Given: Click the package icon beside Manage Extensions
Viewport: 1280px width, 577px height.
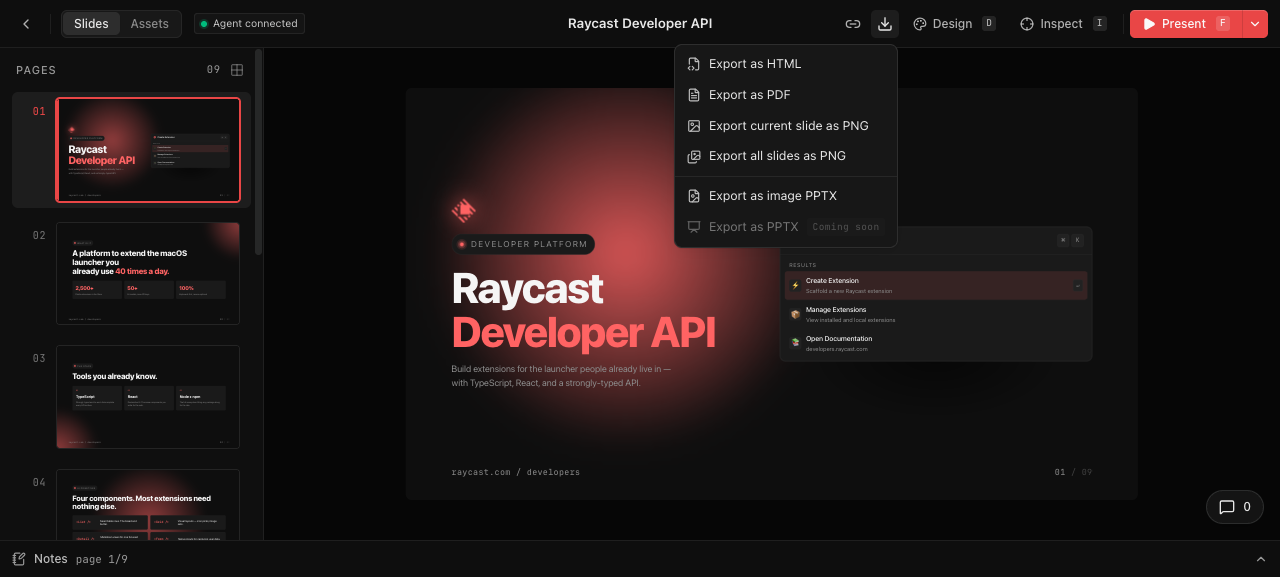Looking at the screenshot, I should 796,314.
